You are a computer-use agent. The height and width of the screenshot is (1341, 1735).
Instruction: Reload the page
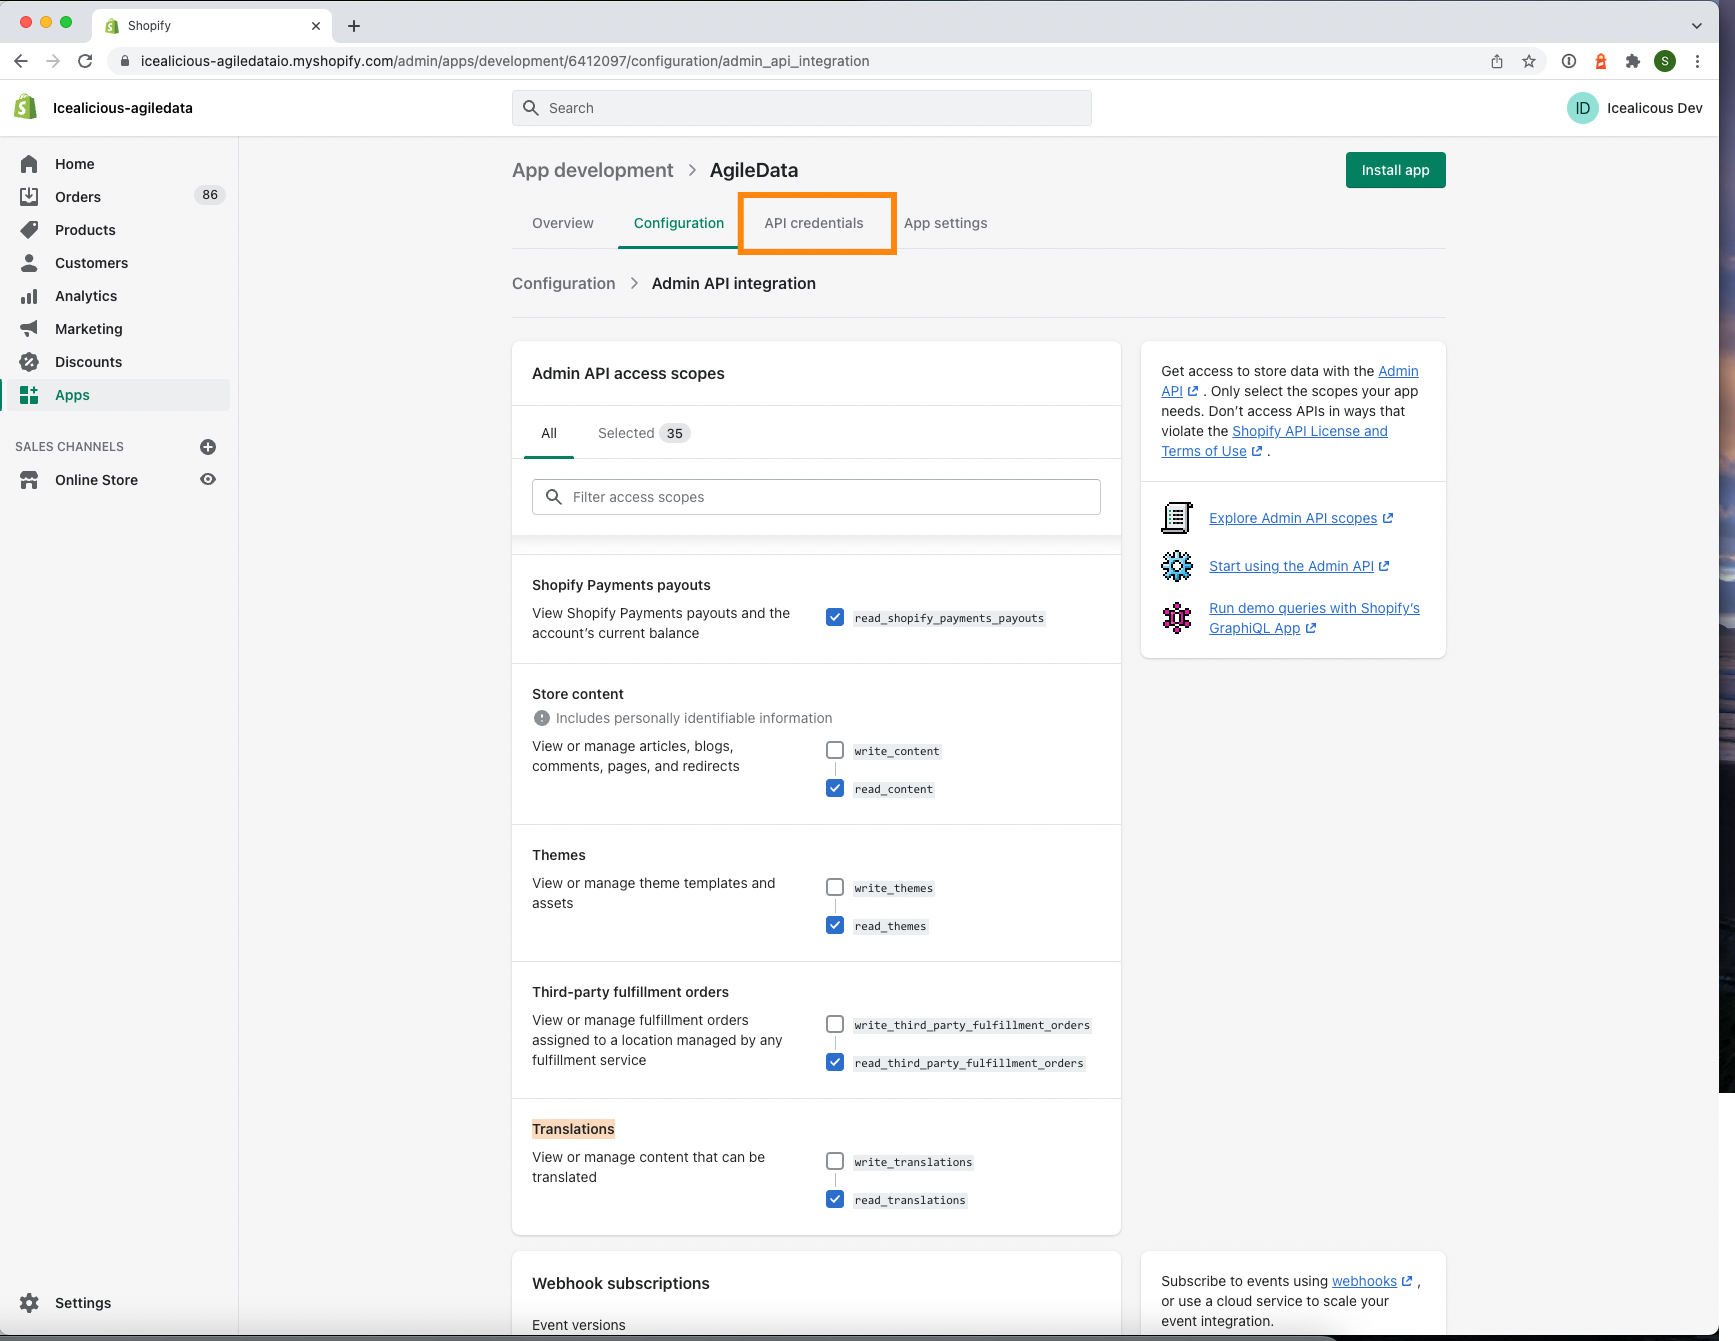pyautogui.click(x=85, y=61)
